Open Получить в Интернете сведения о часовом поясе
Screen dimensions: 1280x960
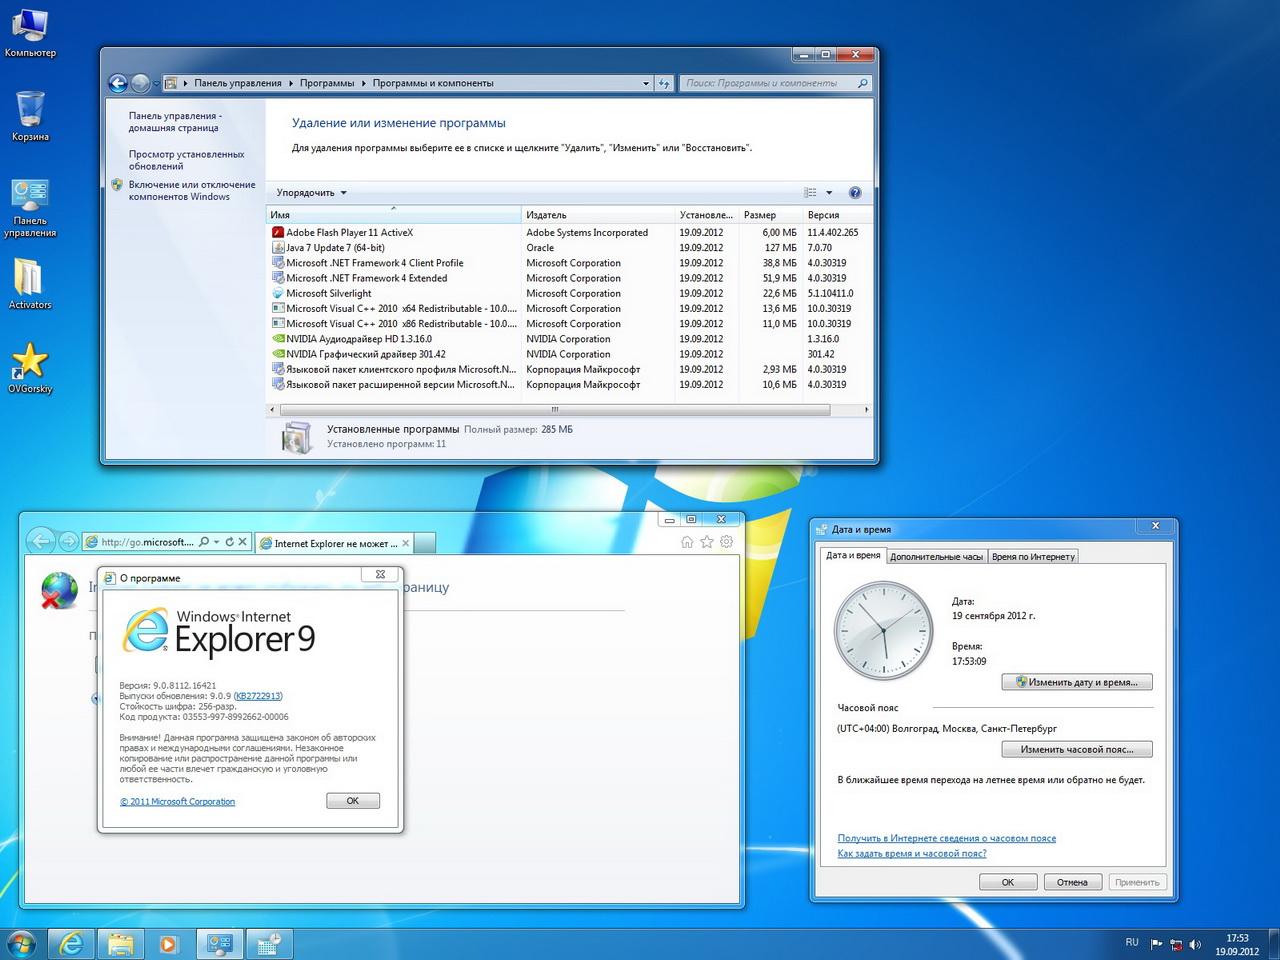coord(947,838)
